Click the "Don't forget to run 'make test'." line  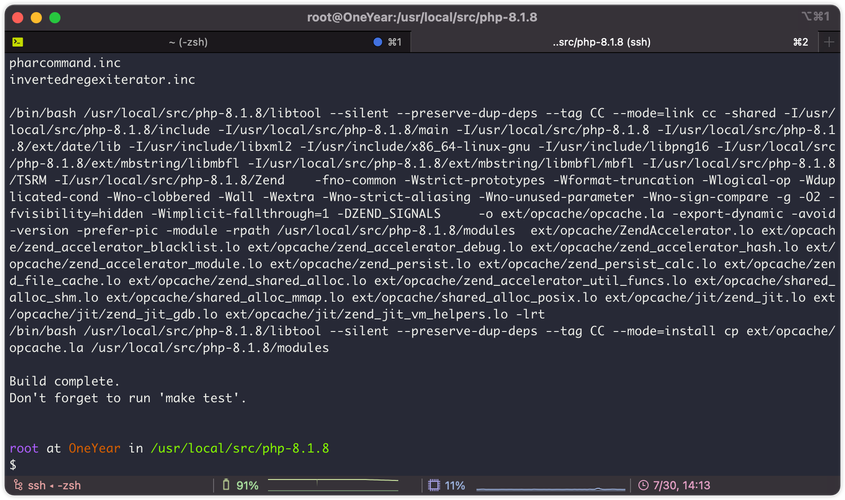(x=128, y=398)
